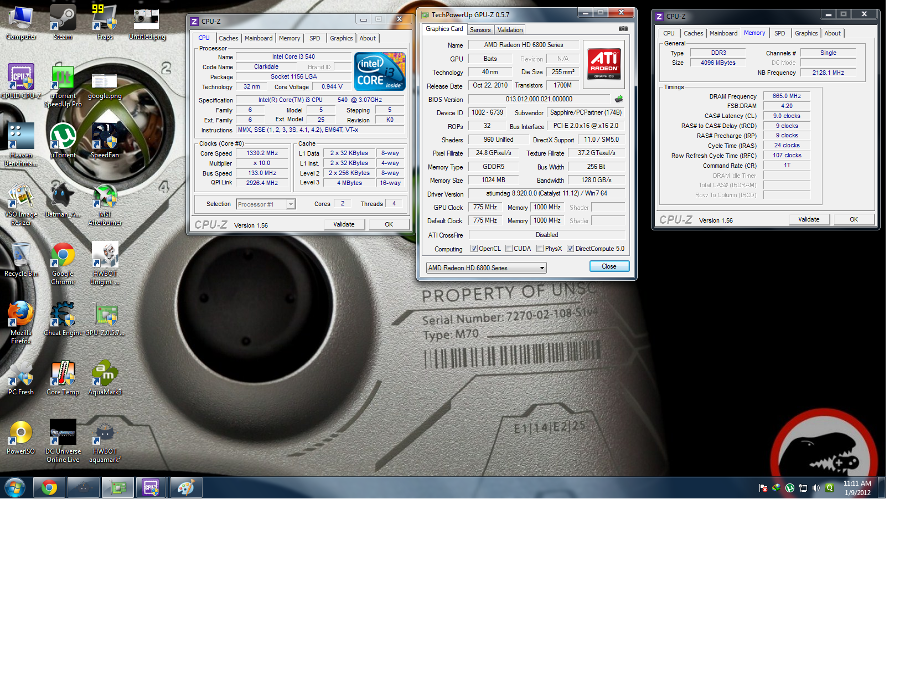Select the google.png desktop file

pos(104,86)
